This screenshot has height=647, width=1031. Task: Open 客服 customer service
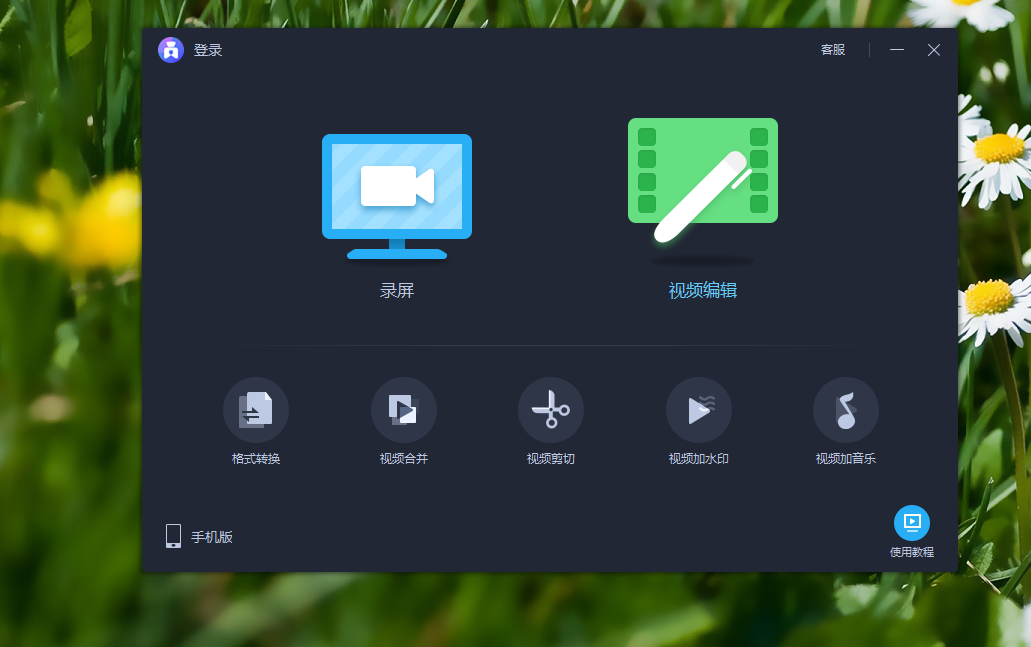point(833,50)
